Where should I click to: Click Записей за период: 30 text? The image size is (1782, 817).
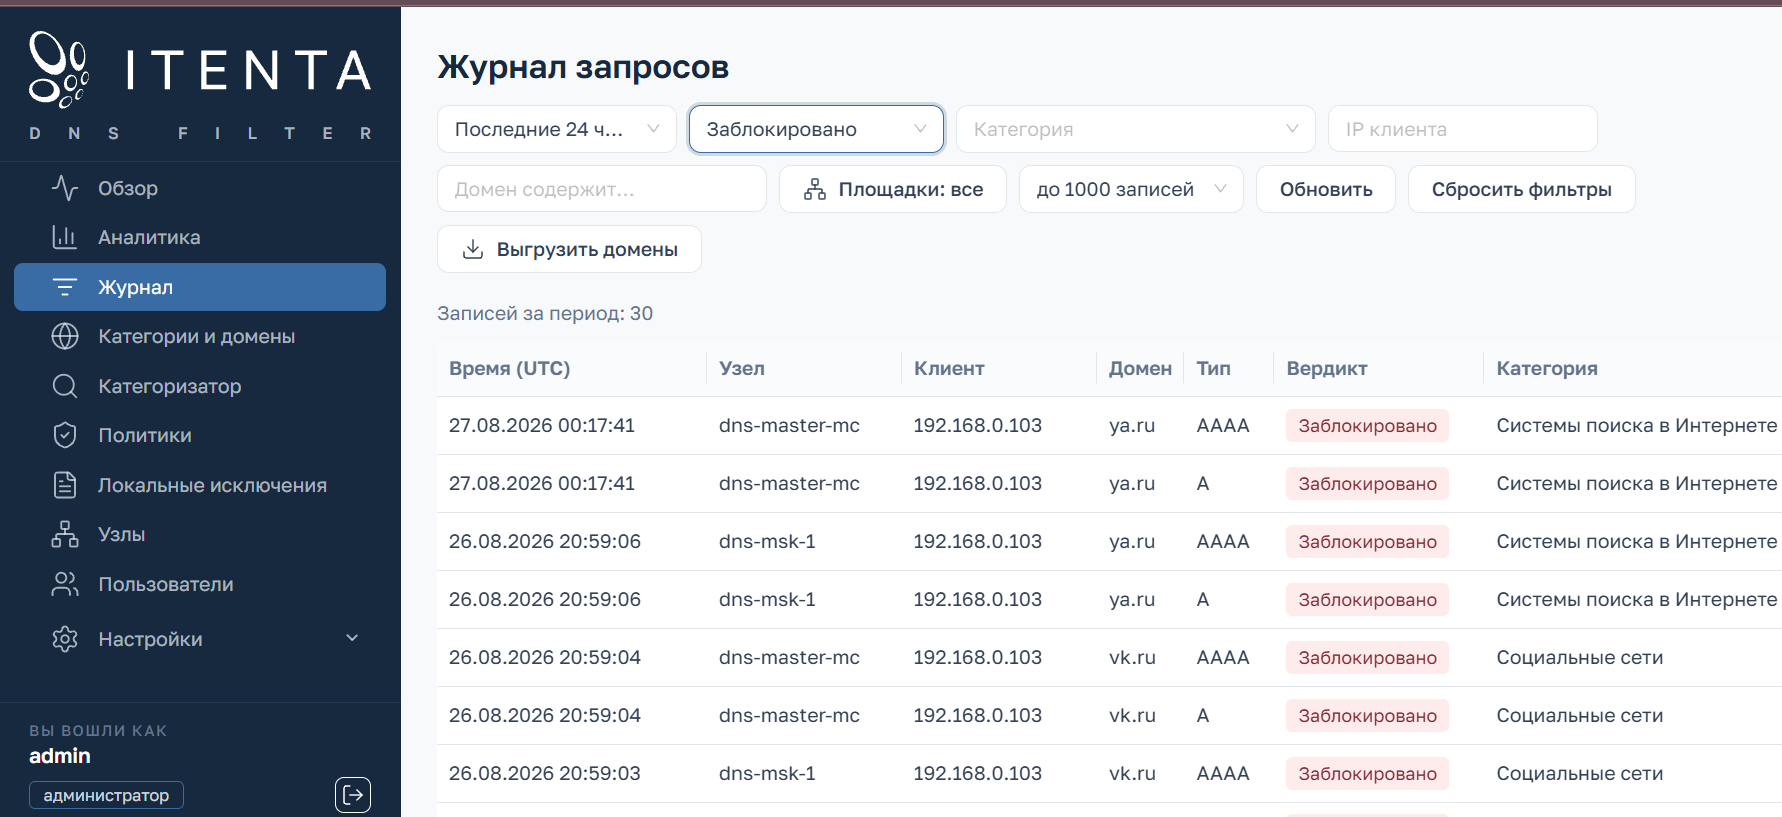tap(545, 313)
